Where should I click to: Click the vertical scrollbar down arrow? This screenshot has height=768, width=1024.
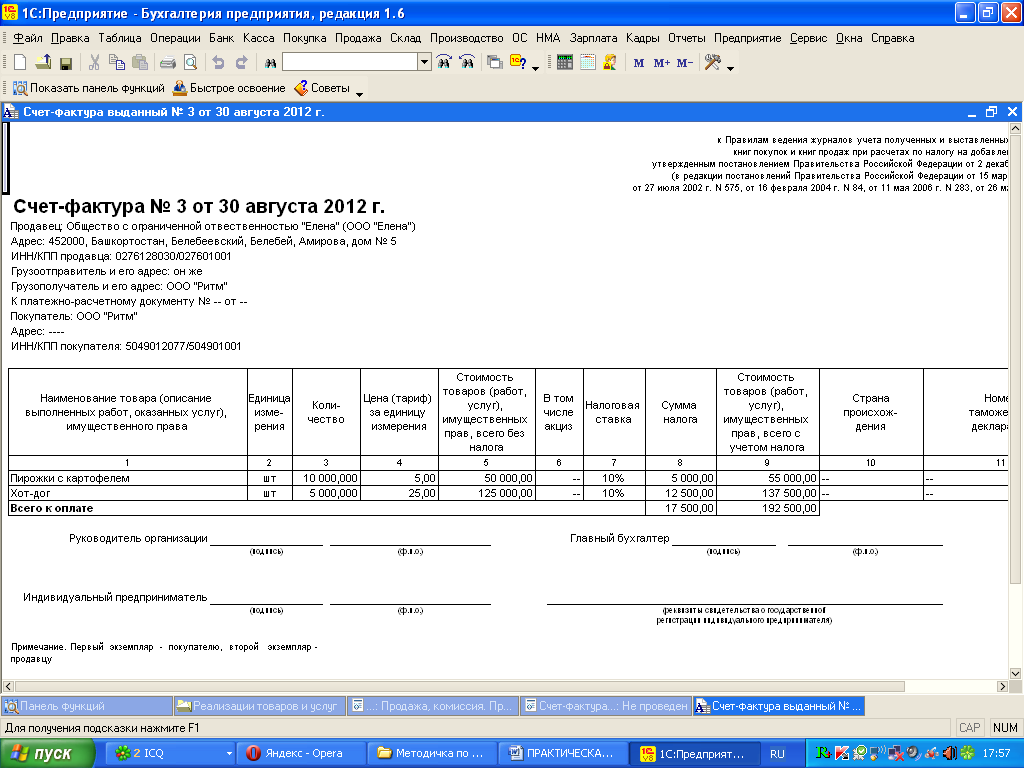click(x=1015, y=673)
